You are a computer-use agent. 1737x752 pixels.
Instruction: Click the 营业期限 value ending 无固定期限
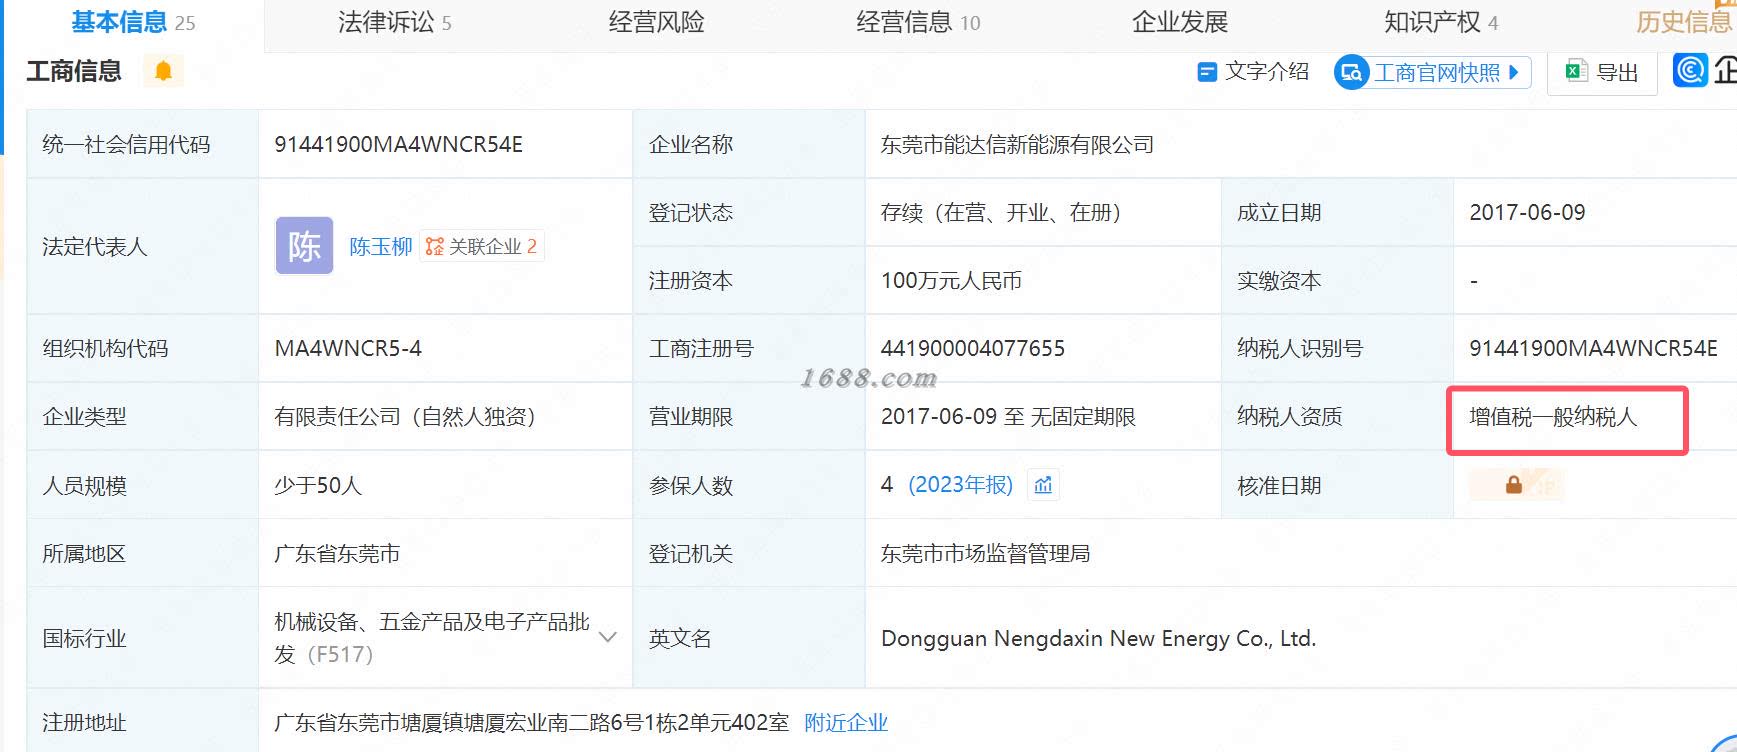pyautogui.click(x=1008, y=417)
